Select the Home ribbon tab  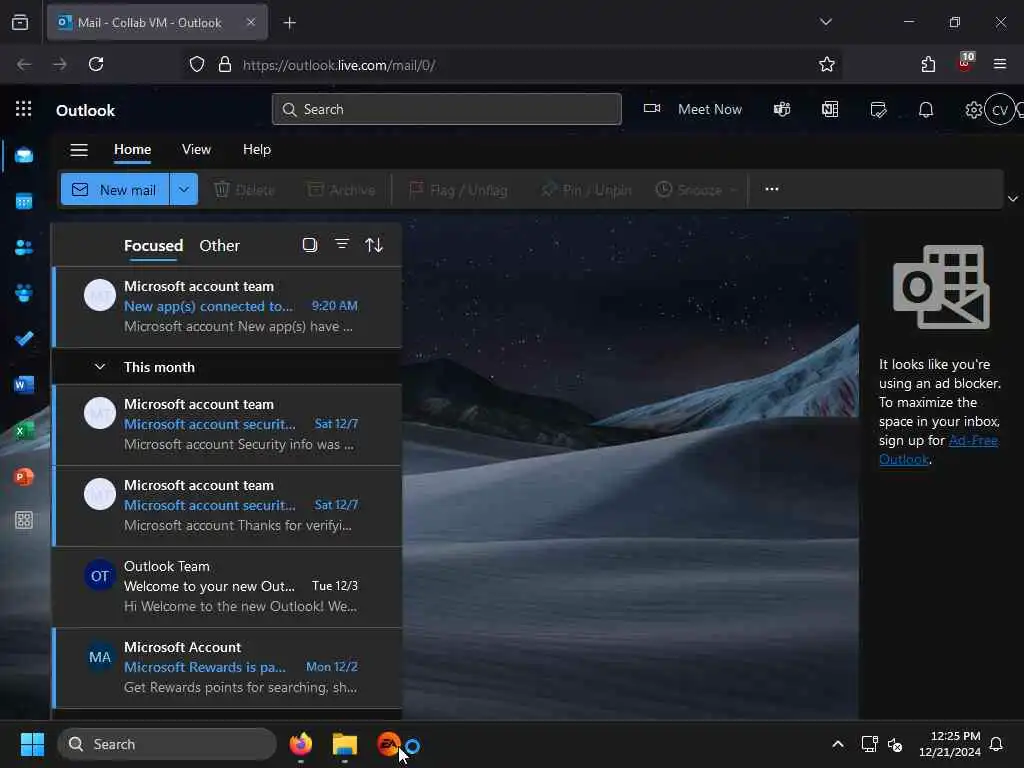click(x=133, y=150)
